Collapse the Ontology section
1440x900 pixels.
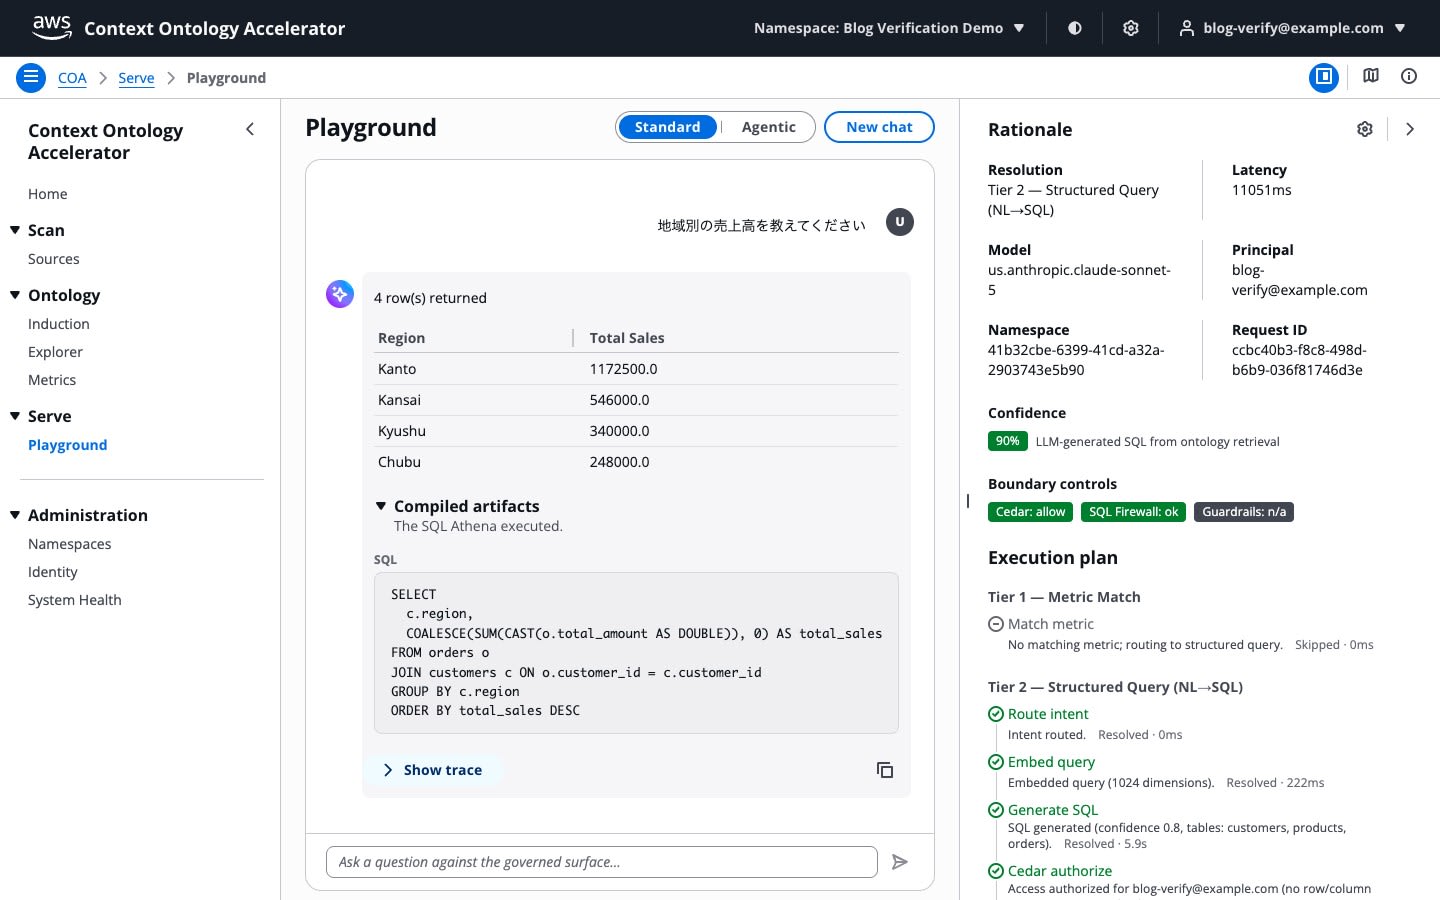(x=15, y=295)
